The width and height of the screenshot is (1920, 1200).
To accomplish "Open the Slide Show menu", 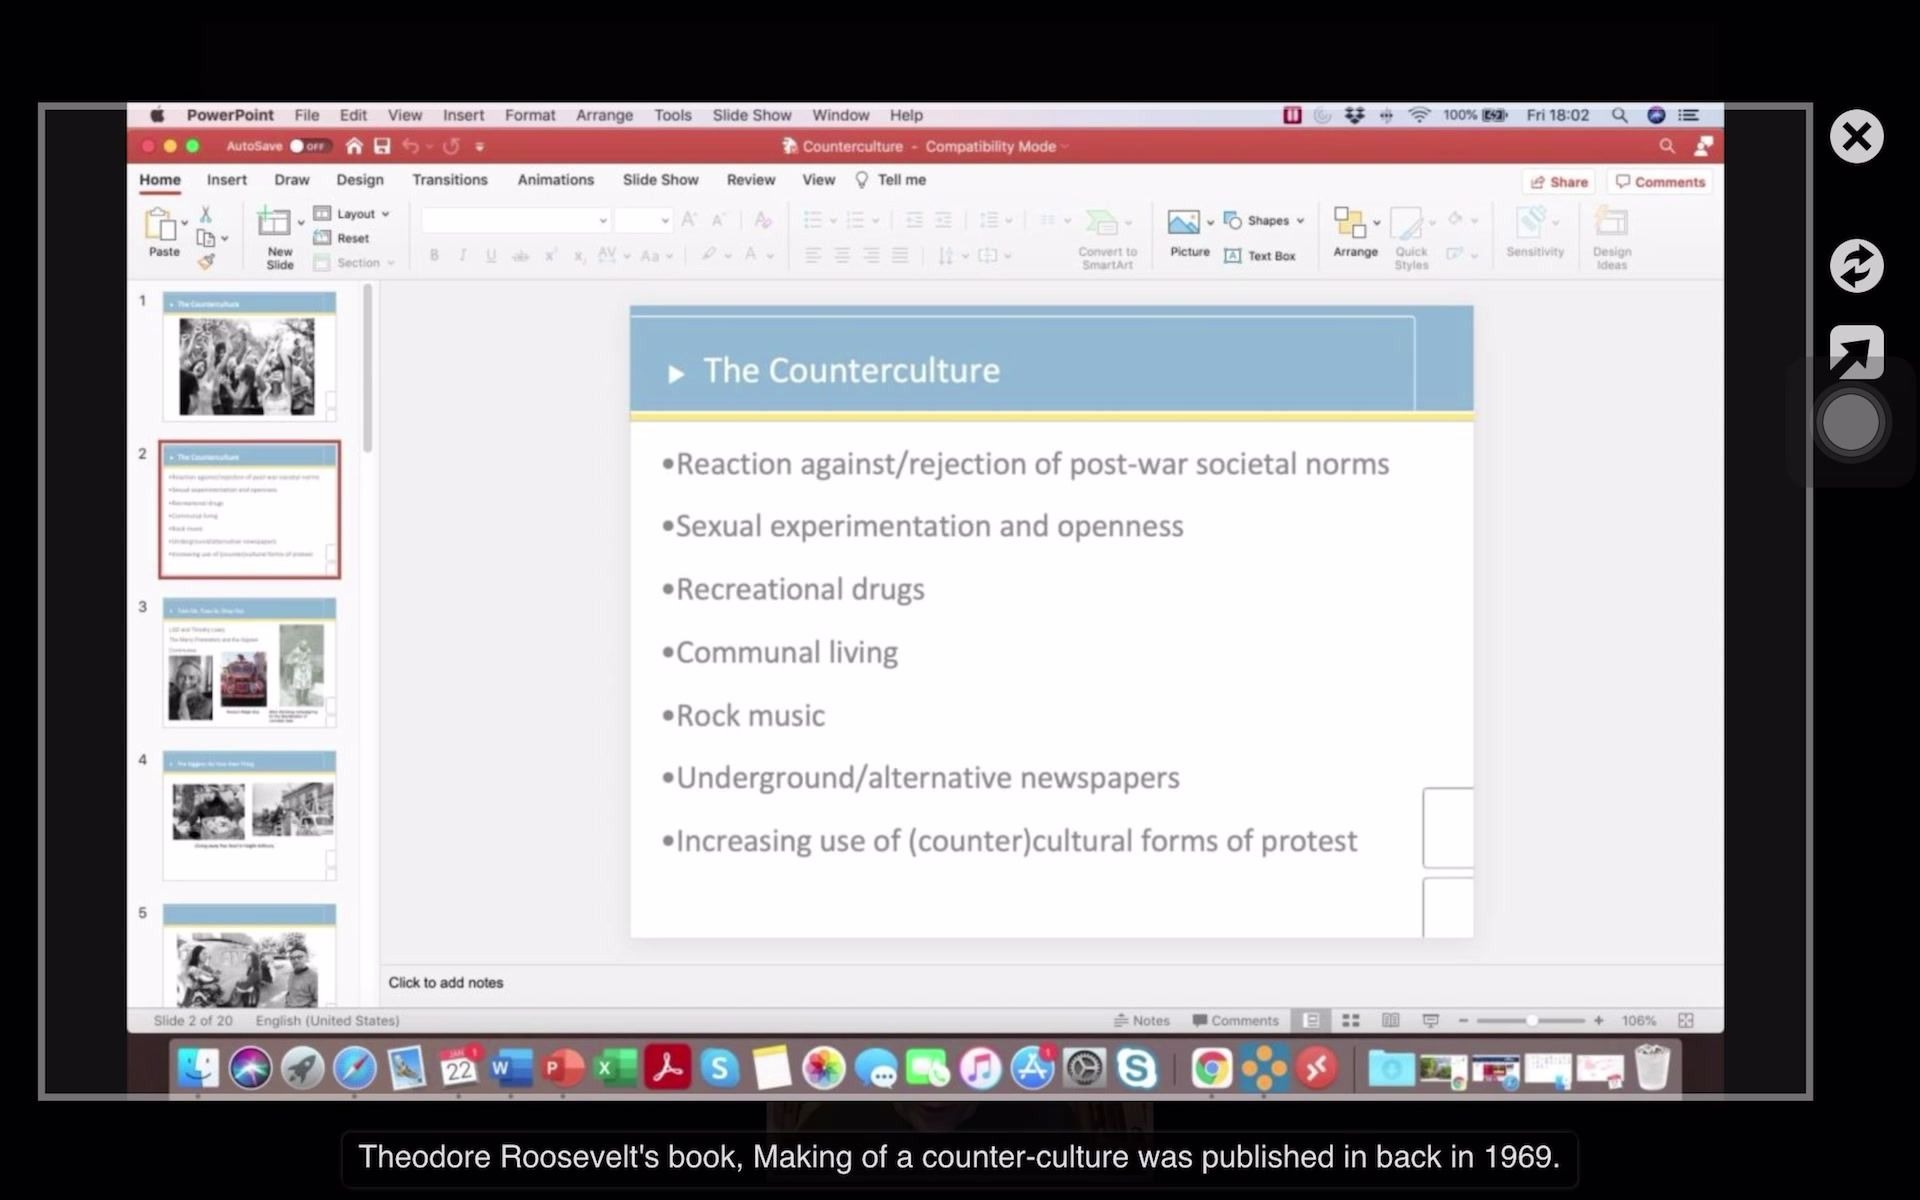I will point(751,115).
